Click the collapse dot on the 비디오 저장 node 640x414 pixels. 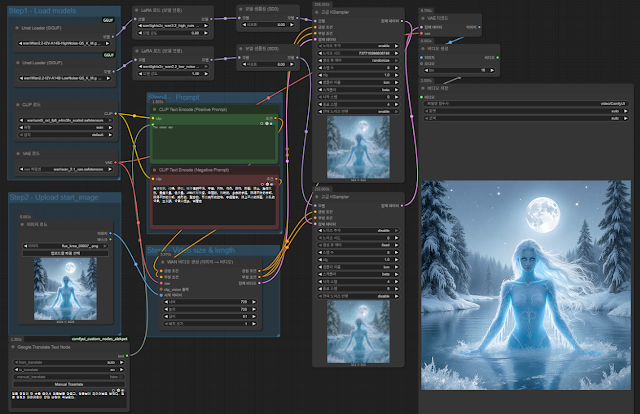[x=423, y=88]
